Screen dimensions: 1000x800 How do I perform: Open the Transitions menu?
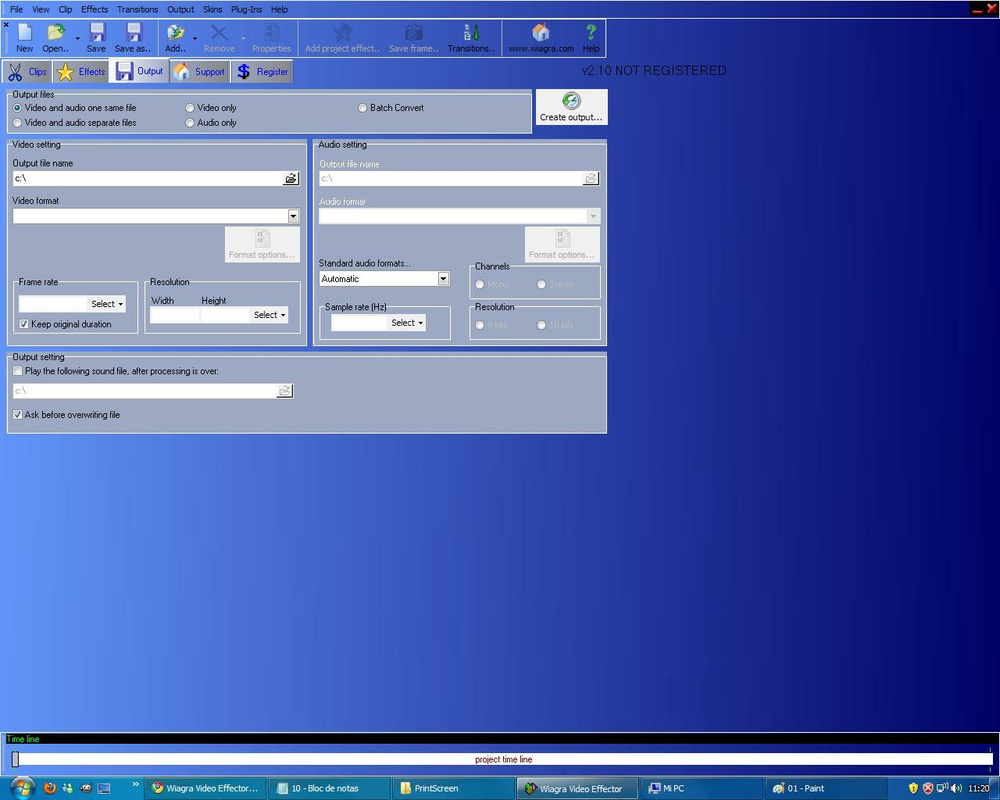click(x=137, y=10)
